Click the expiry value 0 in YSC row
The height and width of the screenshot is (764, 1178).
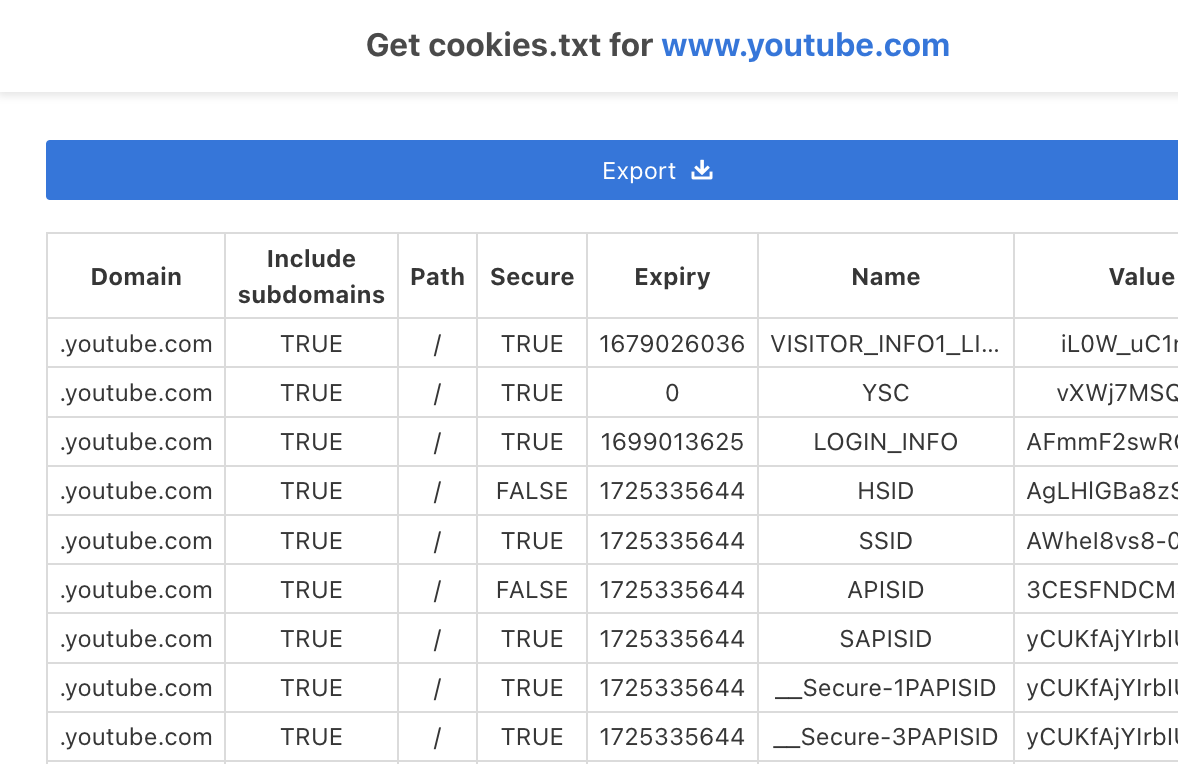672,392
